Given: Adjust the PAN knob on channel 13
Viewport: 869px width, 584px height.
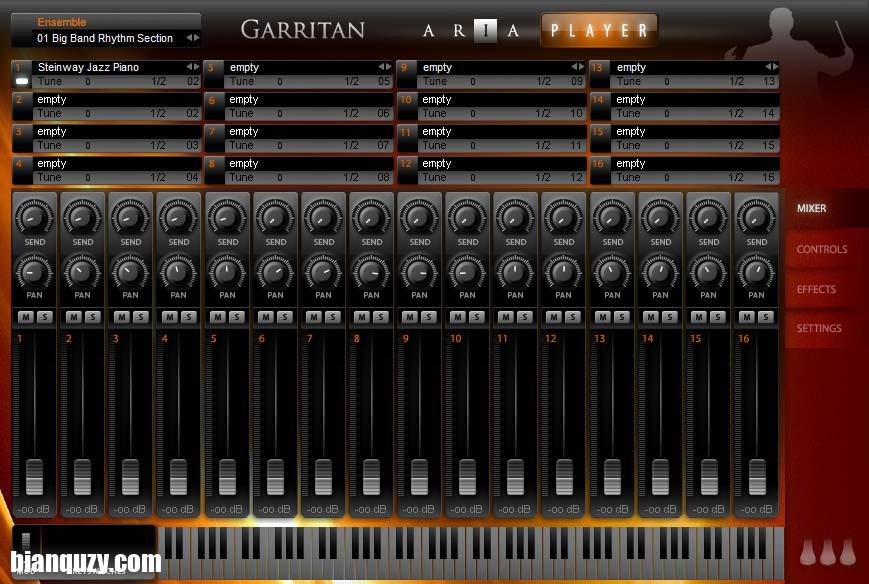Looking at the screenshot, I should tap(612, 271).
